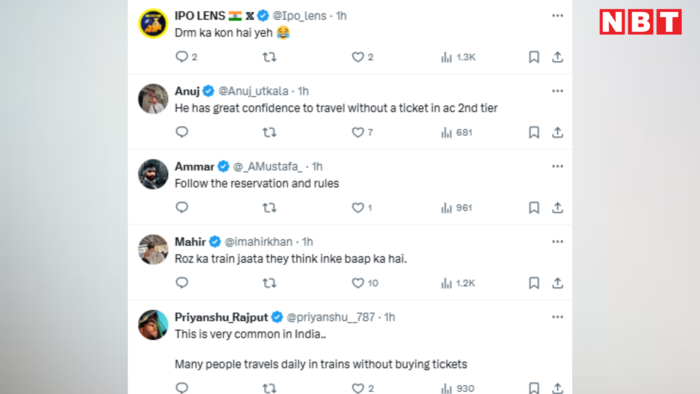Open IPO LENS profile avatar
Image resolution: width=700 pixels, height=394 pixels.
click(153, 24)
